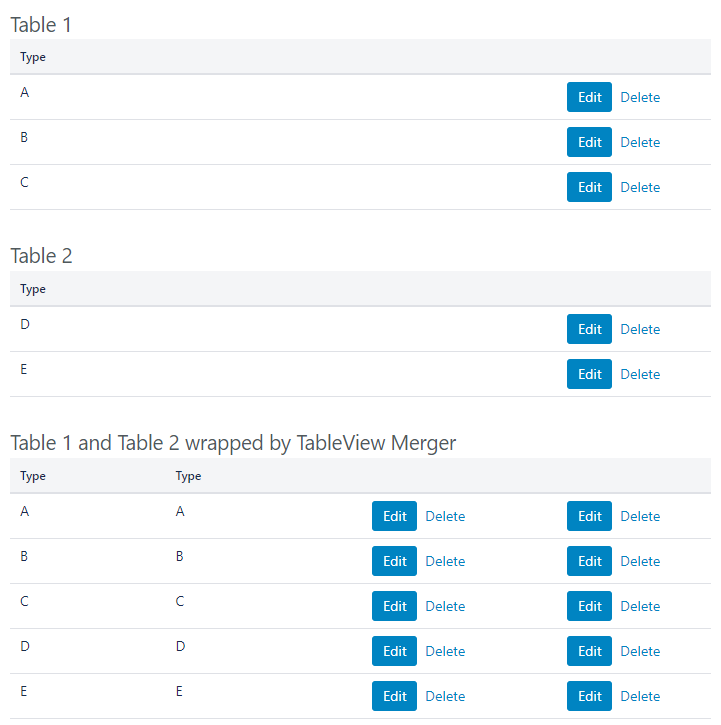Edit row C in Table 1
Viewport: 721px width, 725px height.
tap(589, 187)
